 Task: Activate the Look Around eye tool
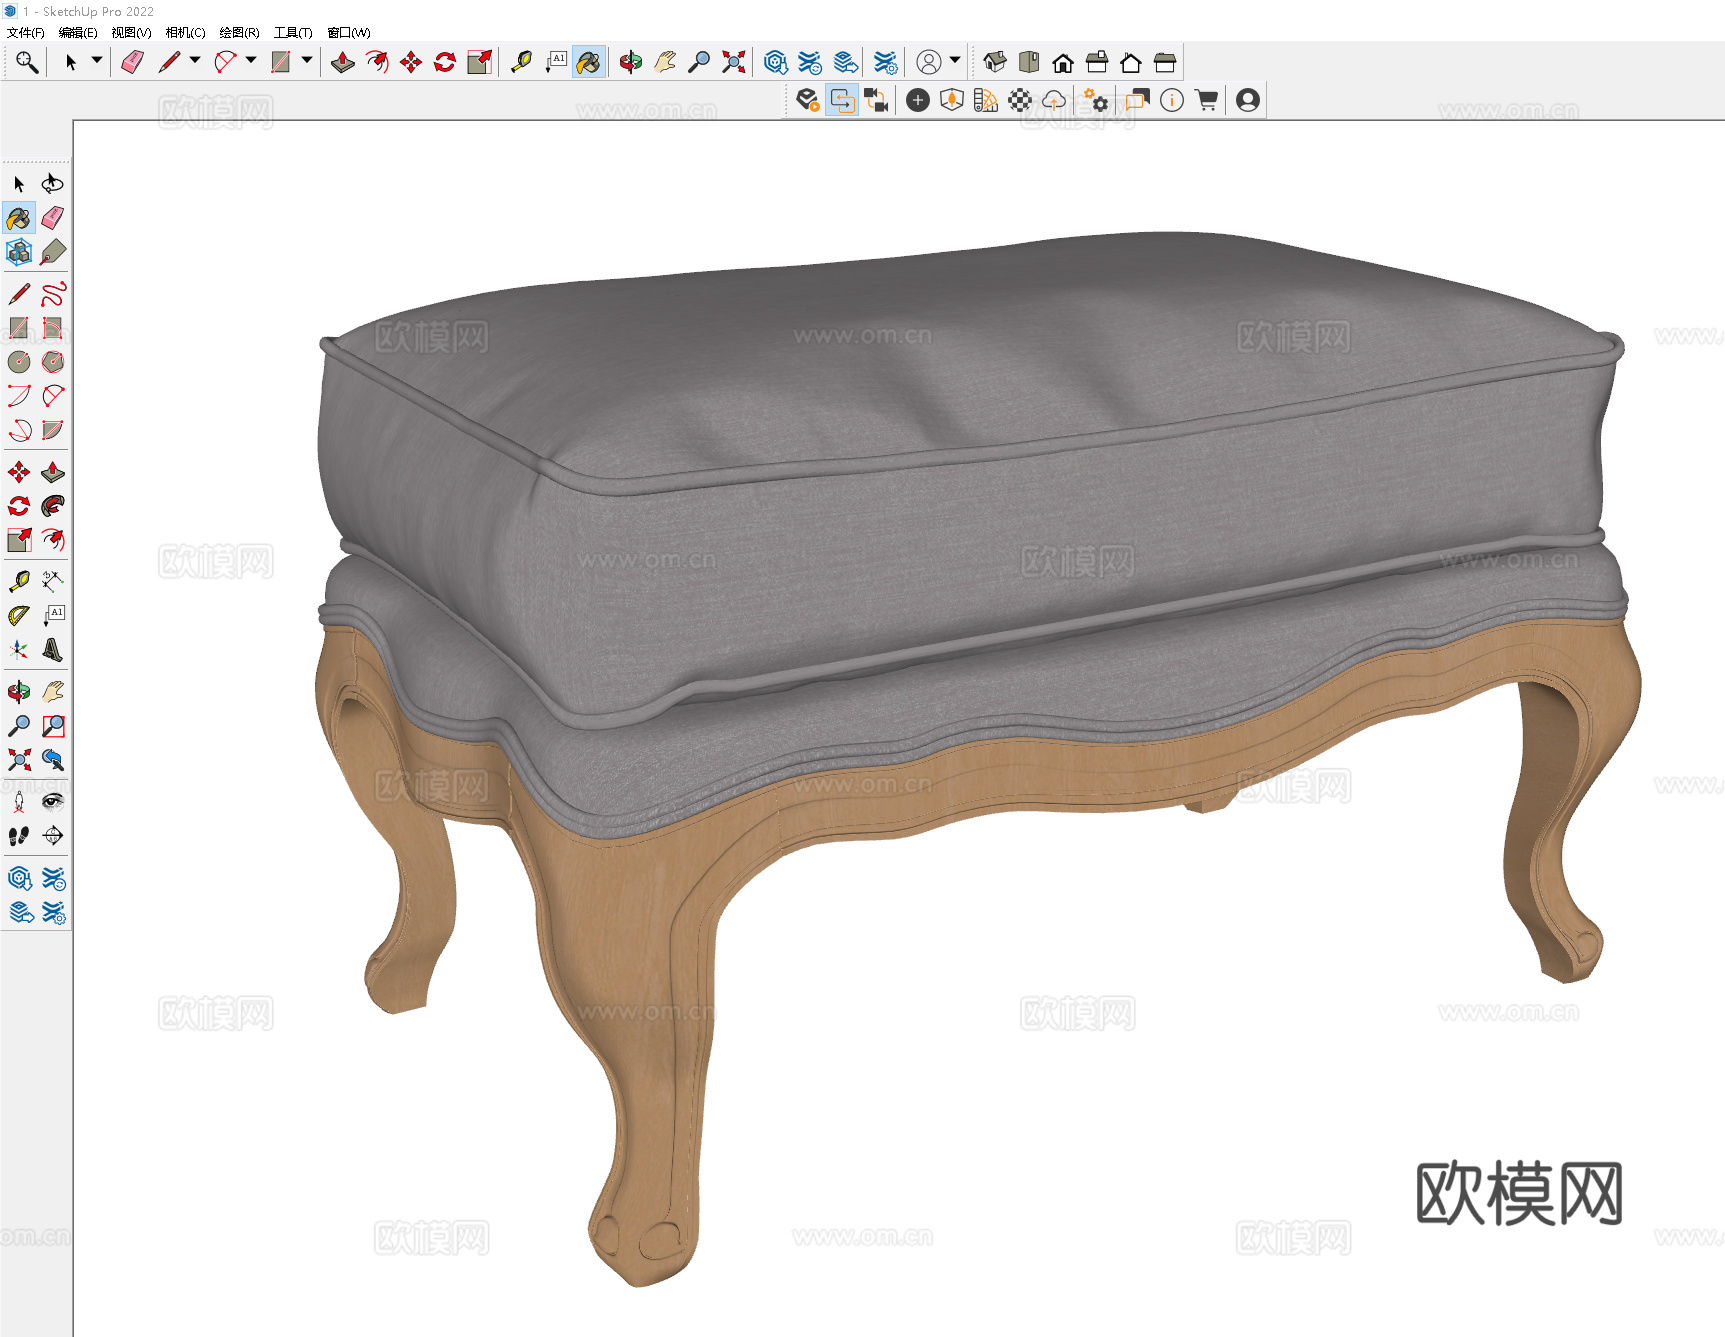point(53,802)
